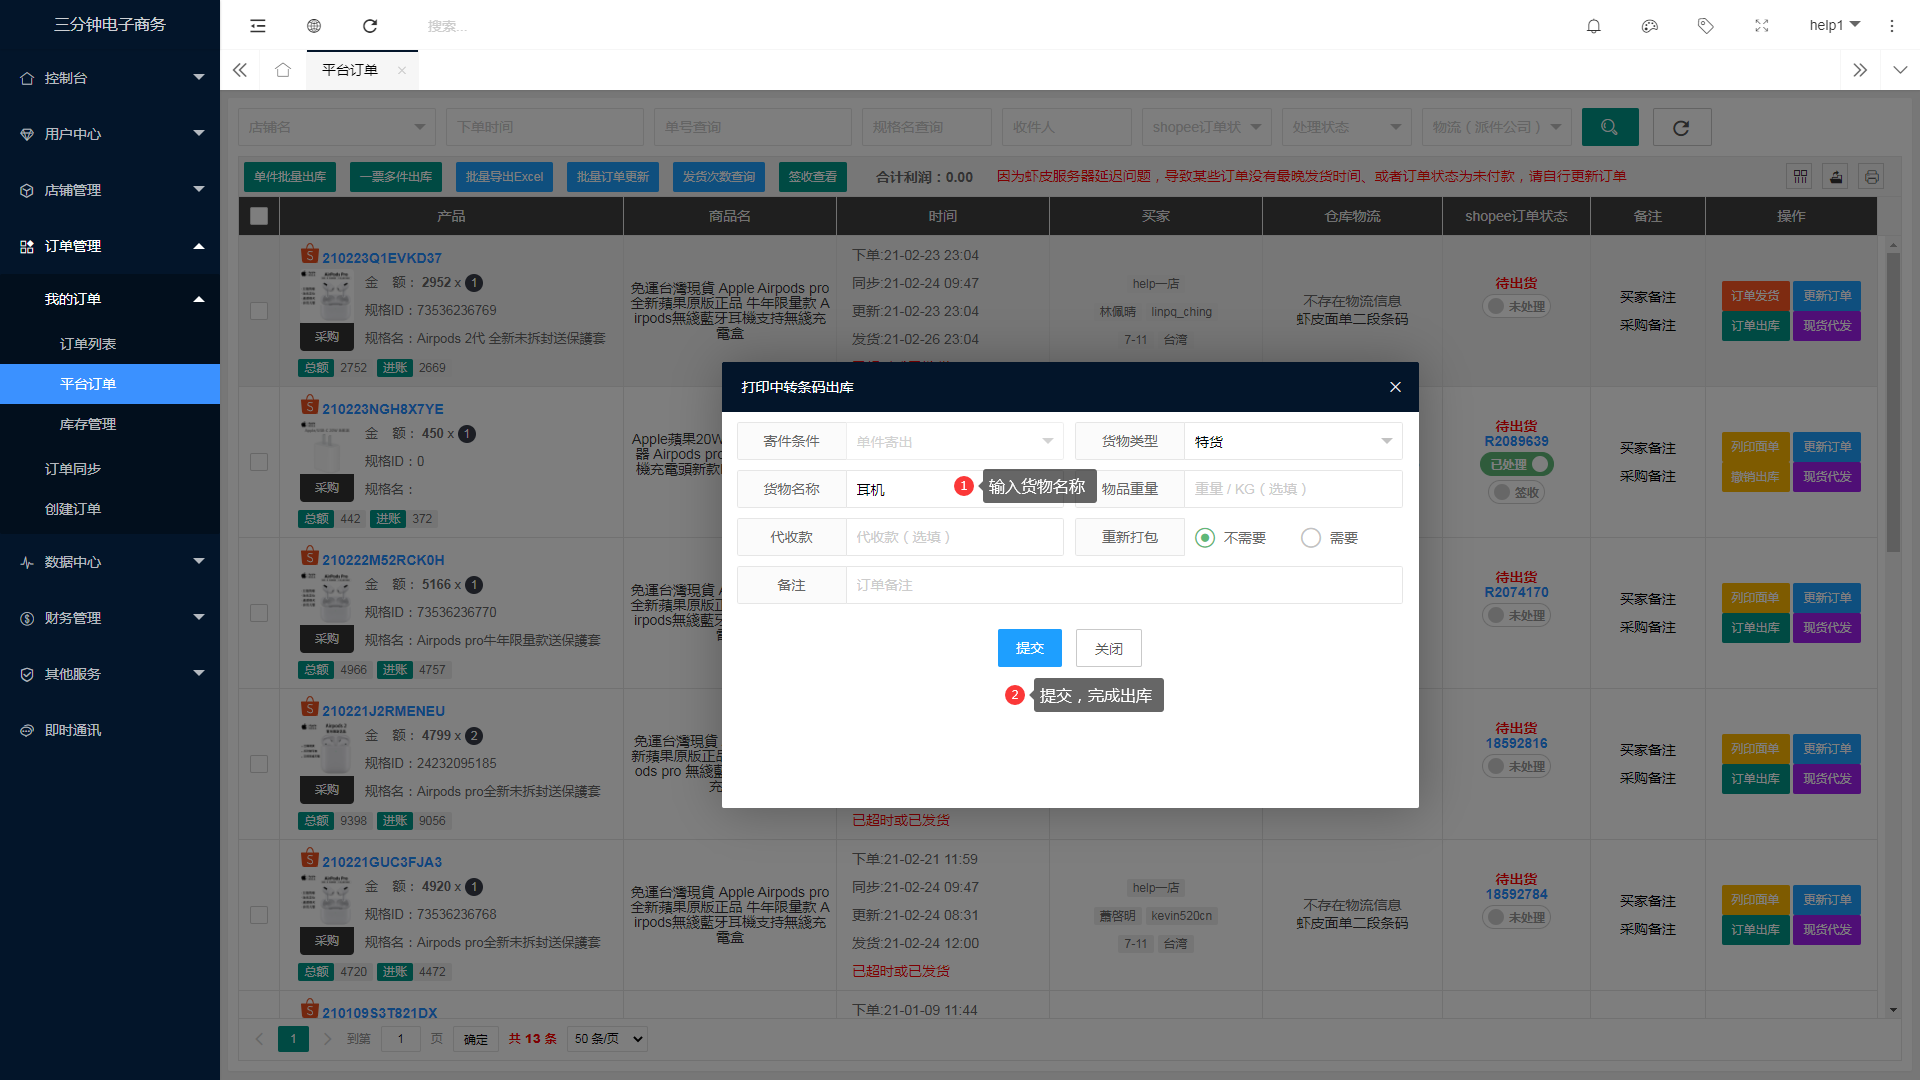Screen dimensions: 1920x1080
Task: Click the 备注 order remark input field
Action: (1123, 585)
